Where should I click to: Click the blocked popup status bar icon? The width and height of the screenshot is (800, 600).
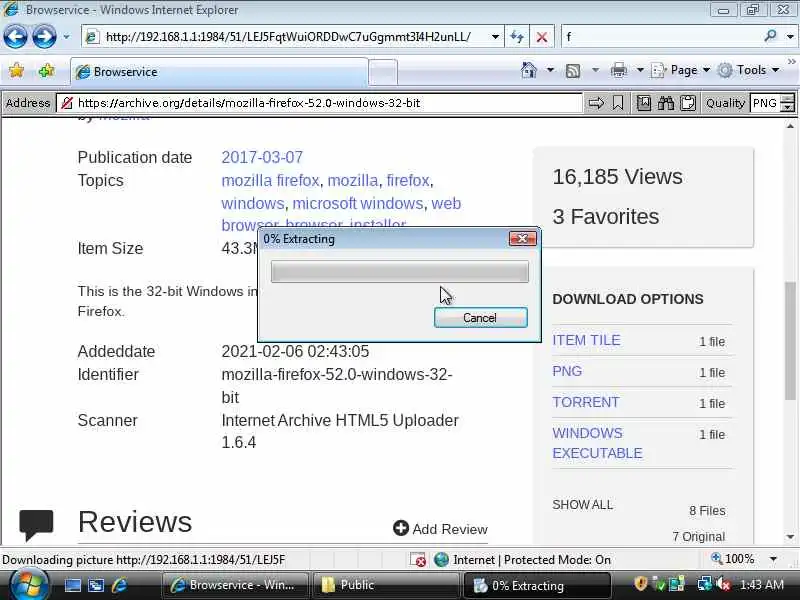pyautogui.click(x=418, y=560)
